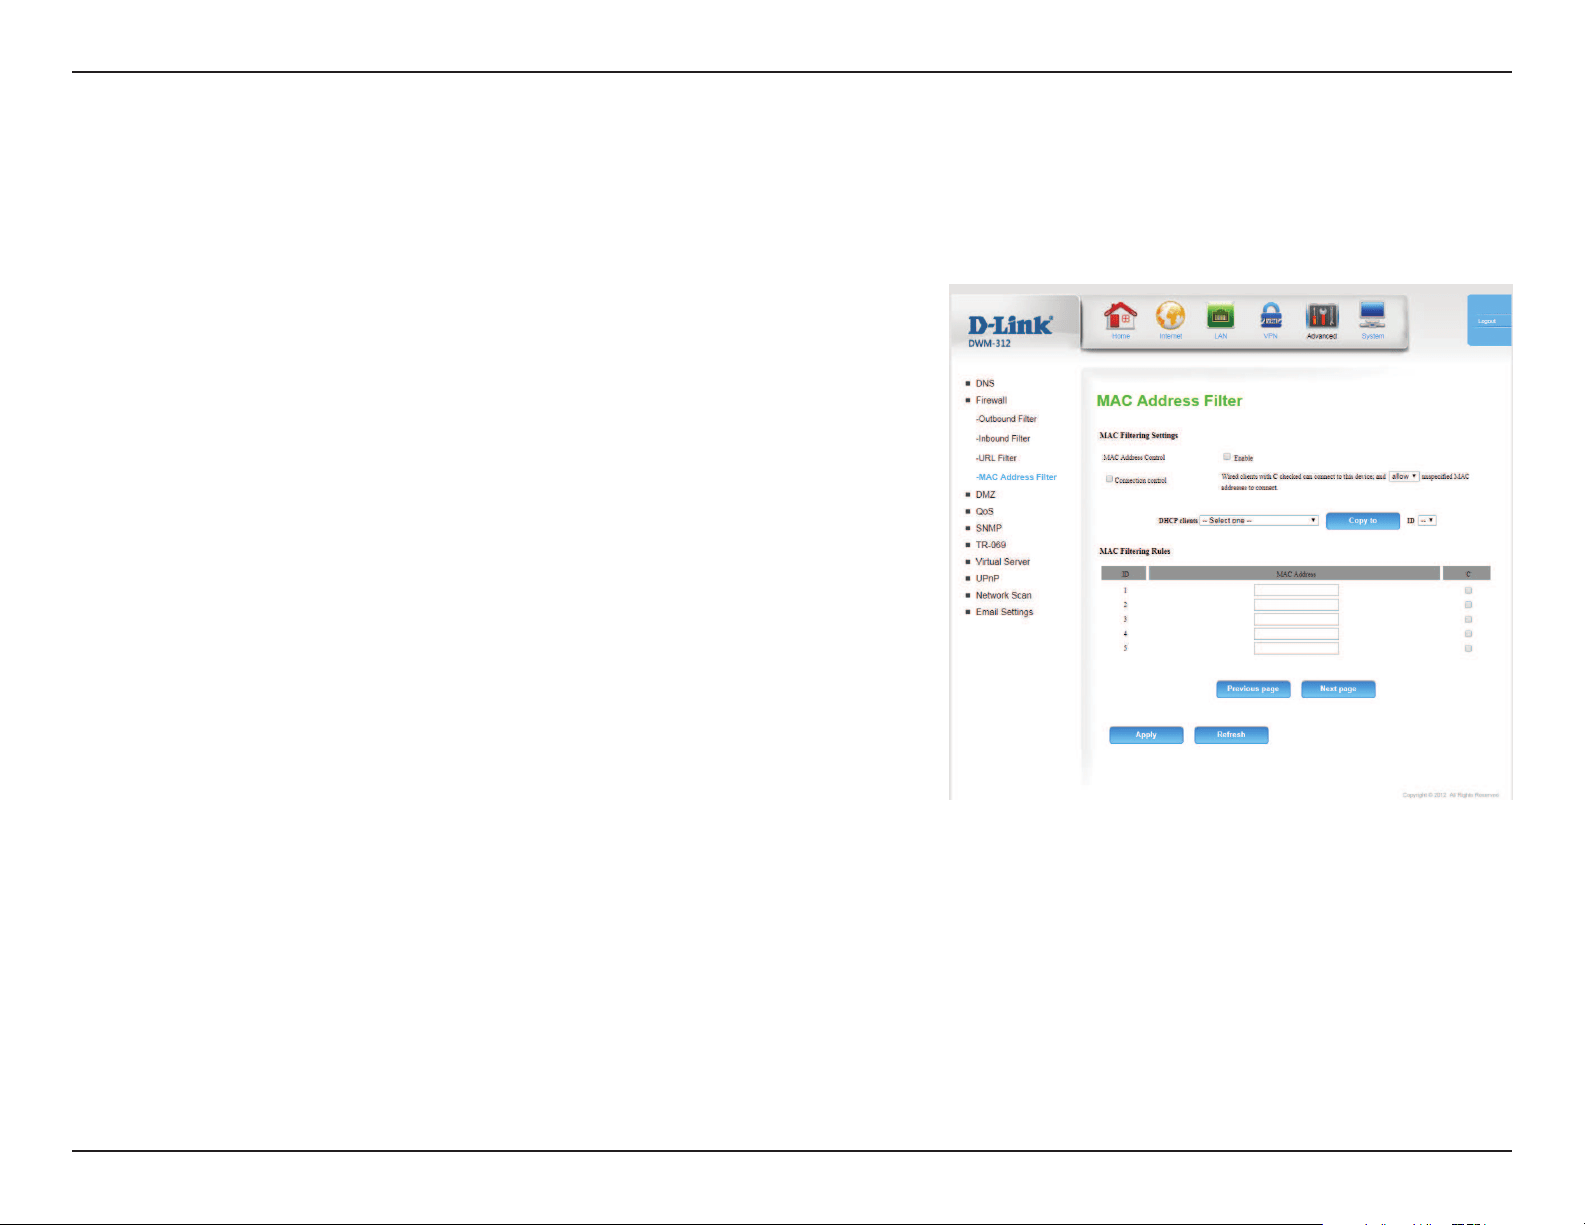
Task: Click the Copy to button
Action: point(1362,521)
